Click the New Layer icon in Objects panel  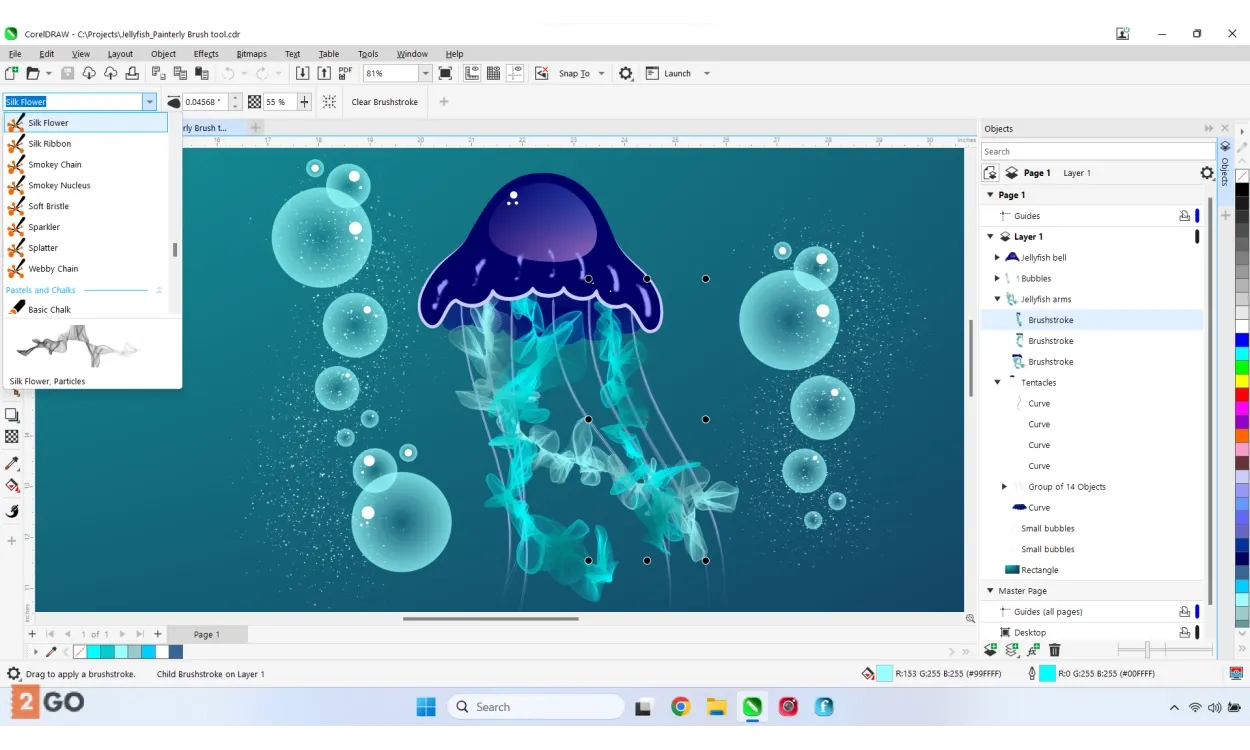click(990, 650)
